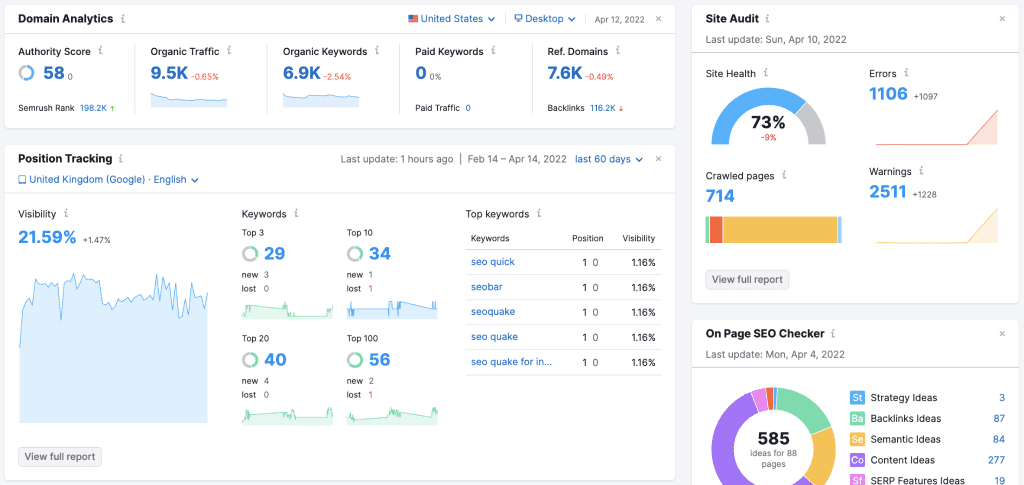This screenshot has height=485, width=1024.
Task: Click the Warnings count 2511
Action: (888, 192)
